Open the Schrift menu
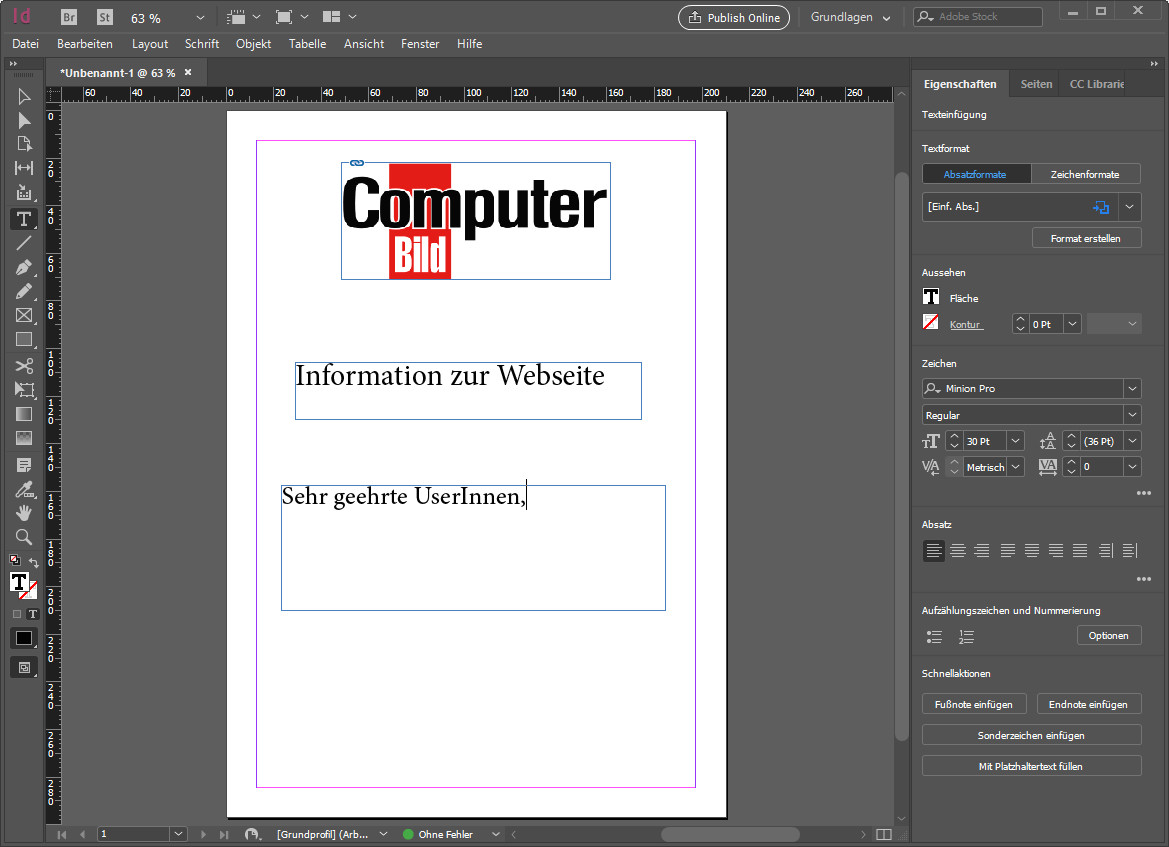The height and width of the screenshot is (847, 1169). pyautogui.click(x=201, y=43)
